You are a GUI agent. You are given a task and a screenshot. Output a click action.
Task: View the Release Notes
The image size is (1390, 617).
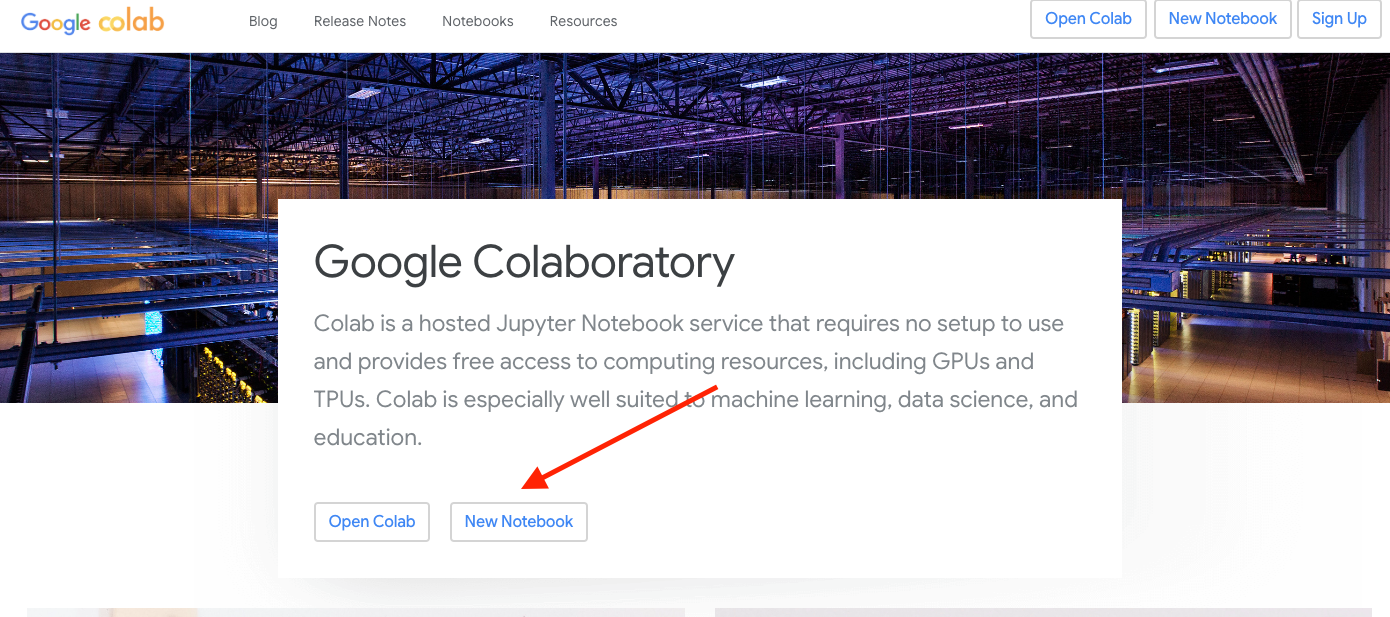click(359, 20)
